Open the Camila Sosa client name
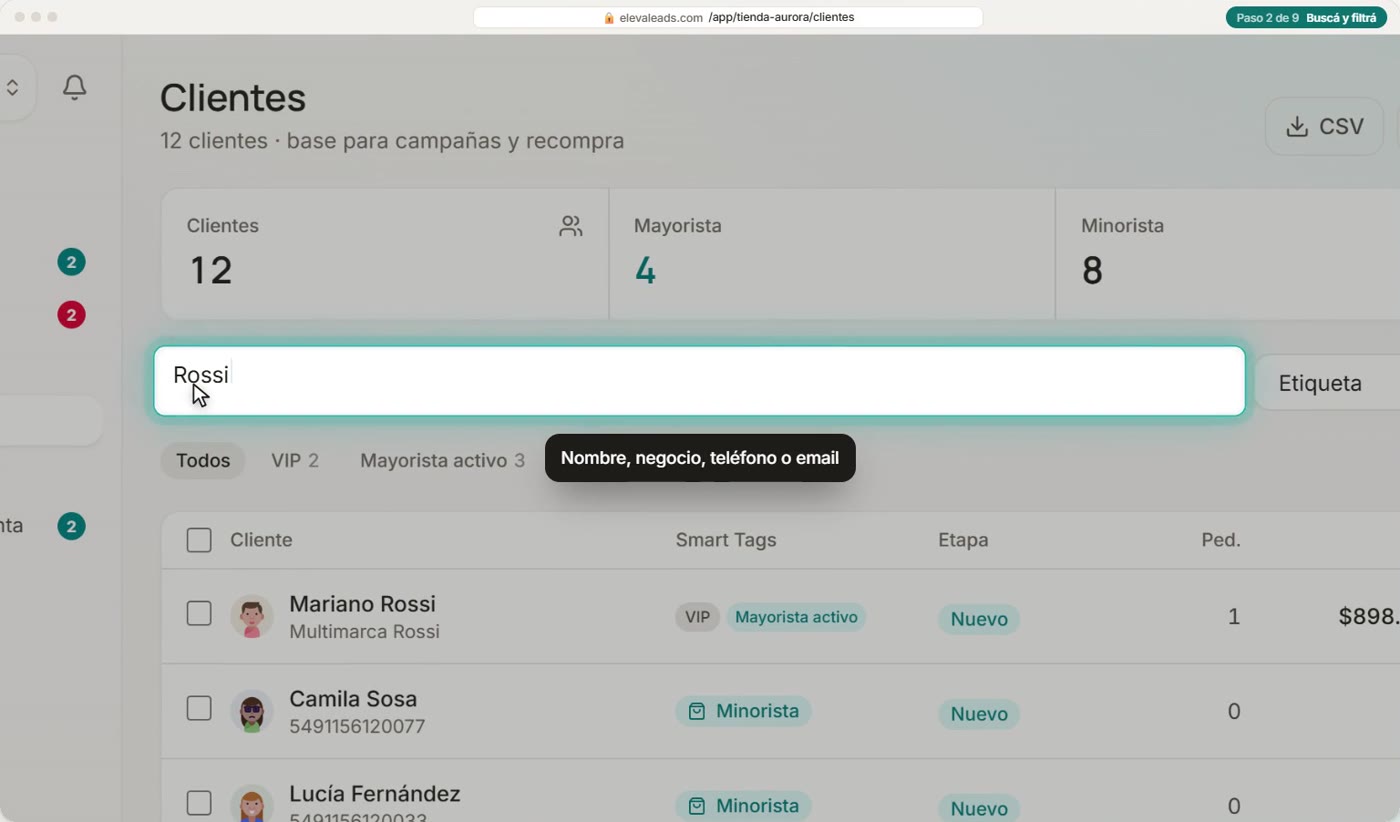Image resolution: width=1400 pixels, height=822 pixels. pyautogui.click(x=353, y=699)
